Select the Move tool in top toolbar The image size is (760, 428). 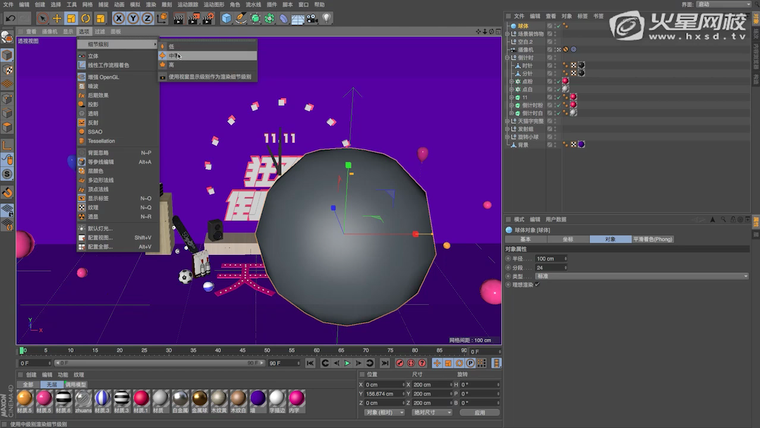click(x=56, y=18)
